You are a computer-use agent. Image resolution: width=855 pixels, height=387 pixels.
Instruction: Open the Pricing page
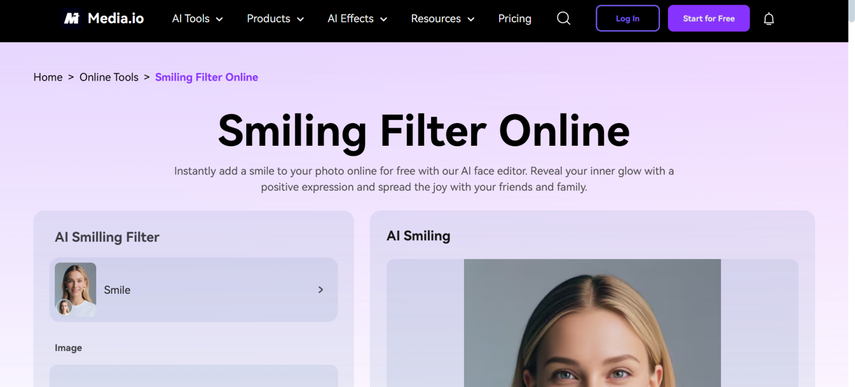point(514,19)
